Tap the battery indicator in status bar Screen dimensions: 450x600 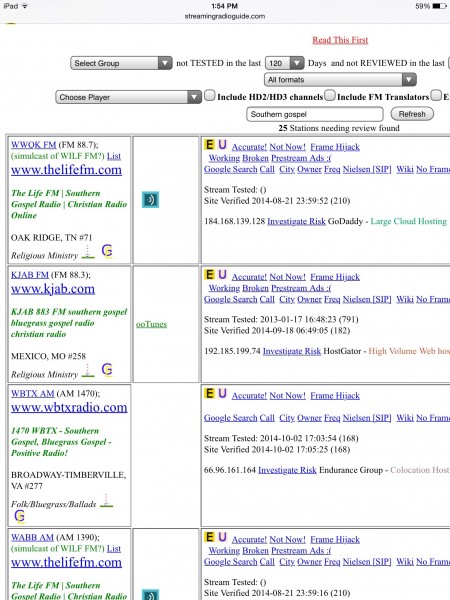point(439,6)
